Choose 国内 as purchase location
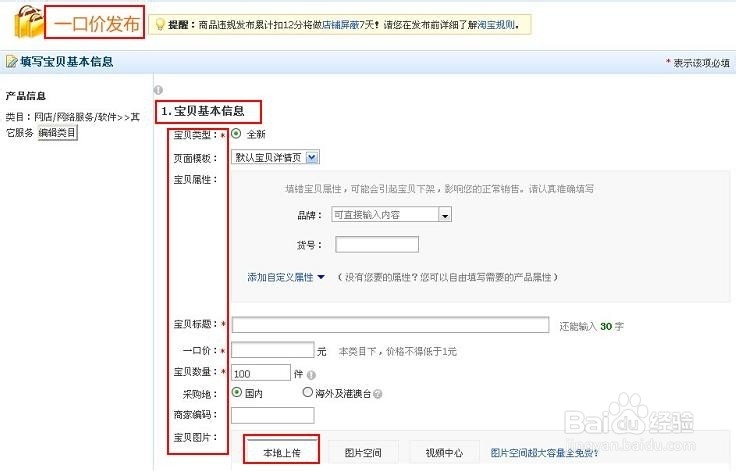The image size is (736, 471). coord(237,392)
